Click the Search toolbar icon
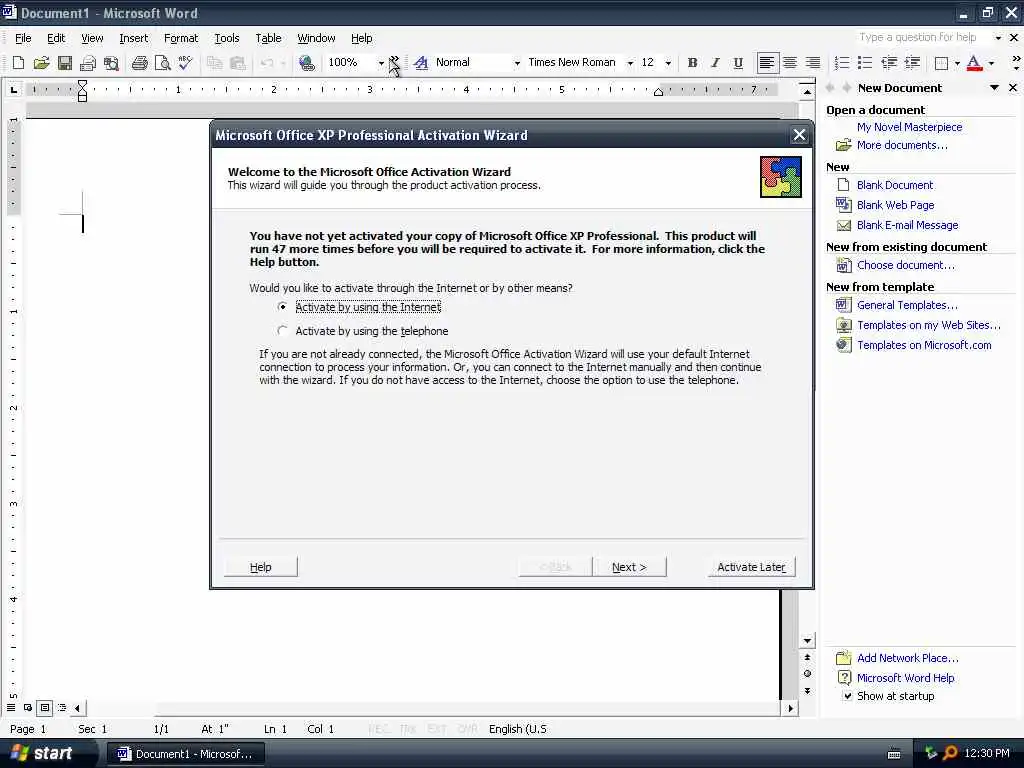The width and height of the screenshot is (1024, 768). 112,63
